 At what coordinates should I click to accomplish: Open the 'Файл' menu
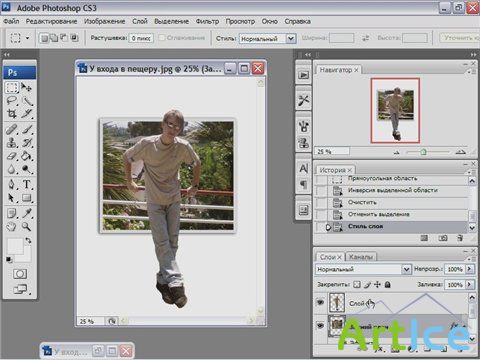point(11,21)
